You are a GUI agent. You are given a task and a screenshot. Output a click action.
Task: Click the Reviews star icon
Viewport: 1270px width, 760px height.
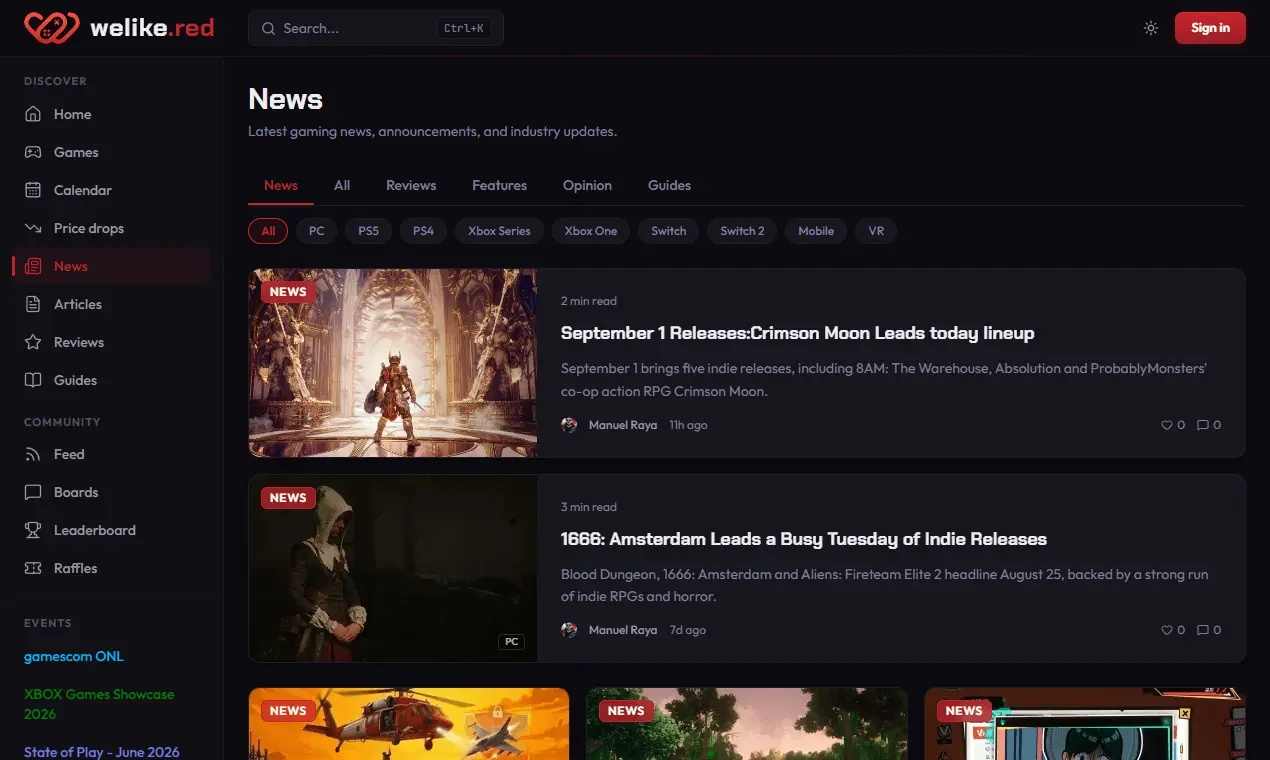tap(33, 342)
